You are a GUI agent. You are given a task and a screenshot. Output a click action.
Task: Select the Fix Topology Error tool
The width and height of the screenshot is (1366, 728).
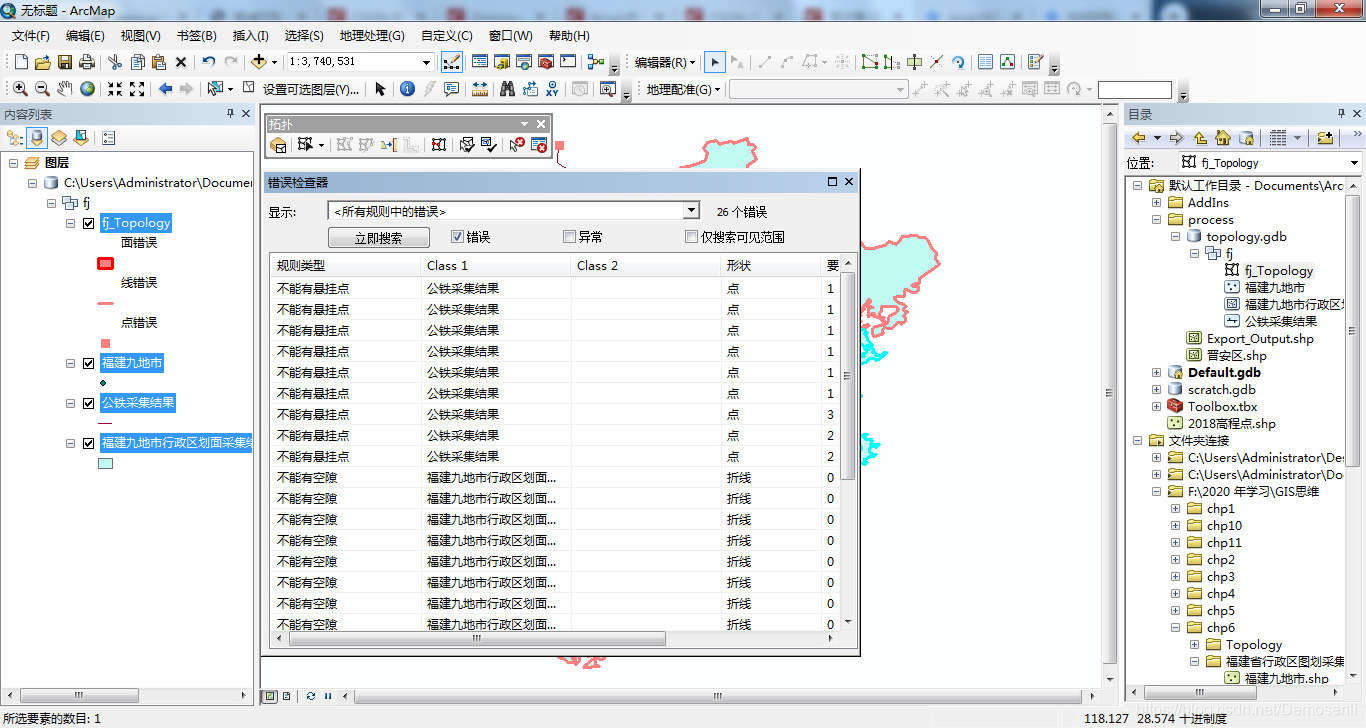(x=516, y=146)
